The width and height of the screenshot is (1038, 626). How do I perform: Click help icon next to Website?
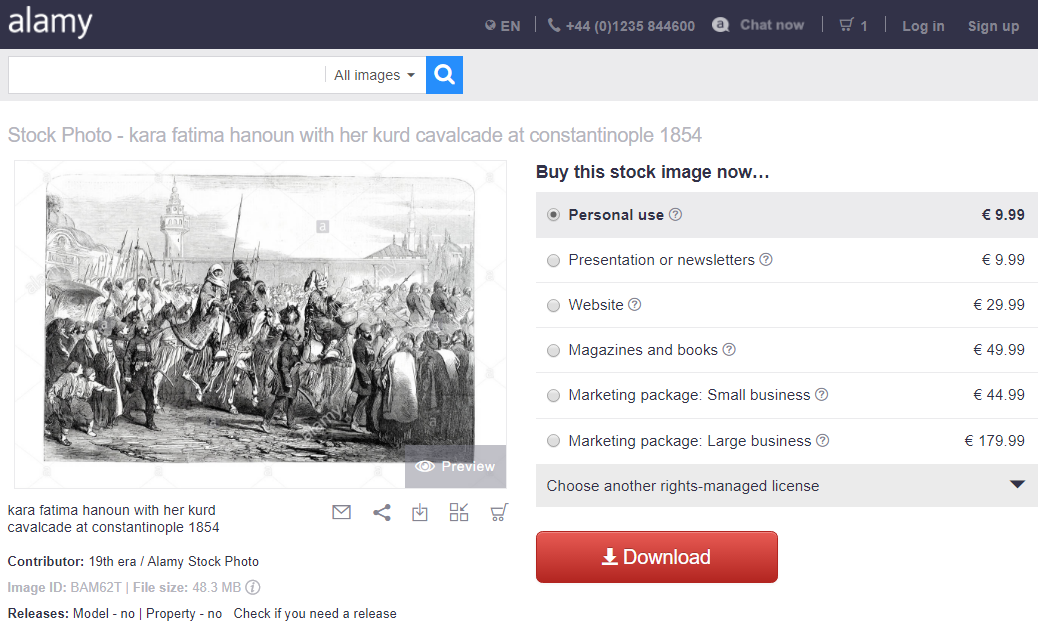[634, 304]
